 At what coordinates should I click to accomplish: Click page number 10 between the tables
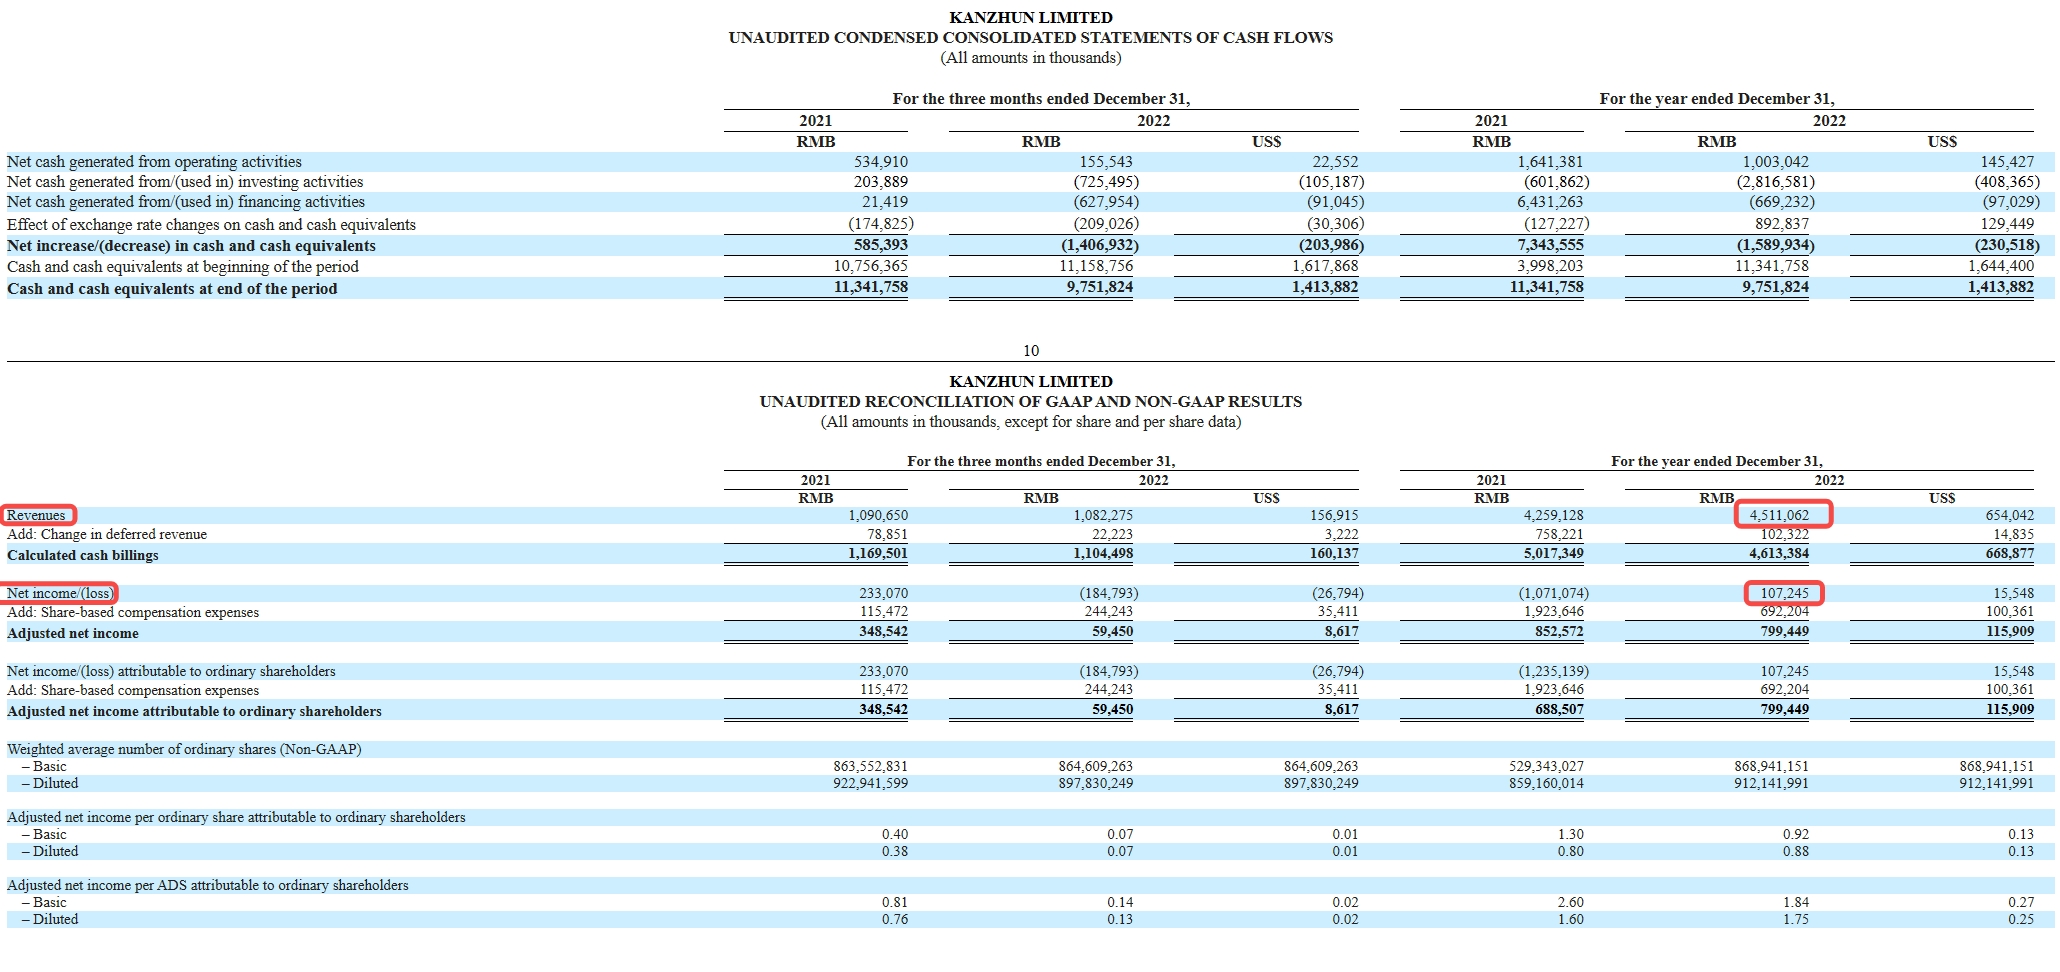point(1031,350)
